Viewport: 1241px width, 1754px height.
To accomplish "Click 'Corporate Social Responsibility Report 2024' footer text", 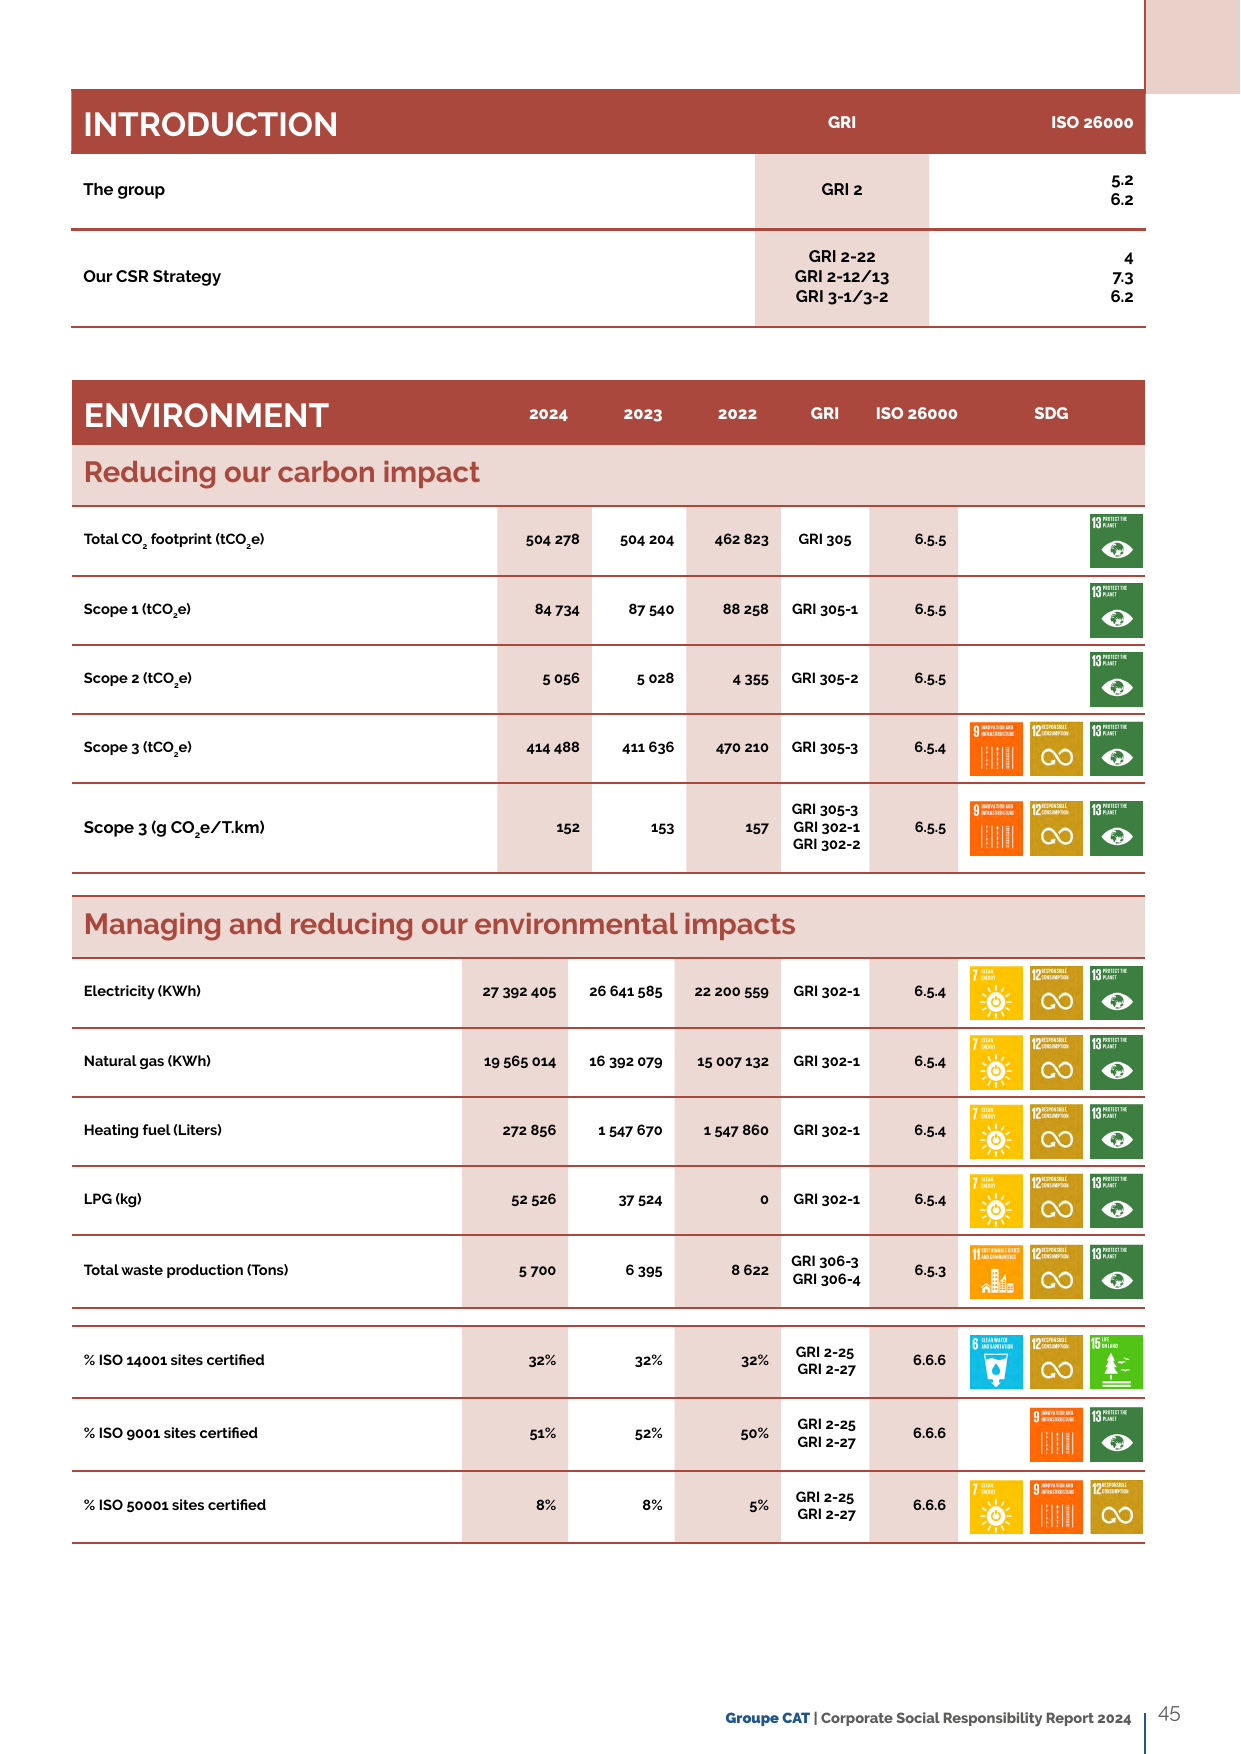I will pyautogui.click(x=976, y=1718).
